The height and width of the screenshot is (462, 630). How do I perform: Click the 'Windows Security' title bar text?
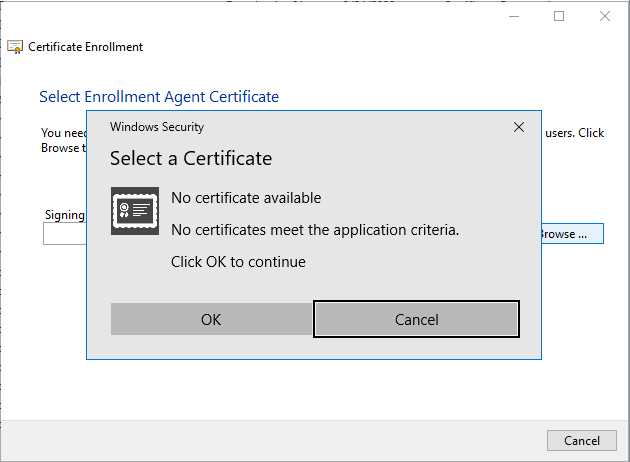156,127
